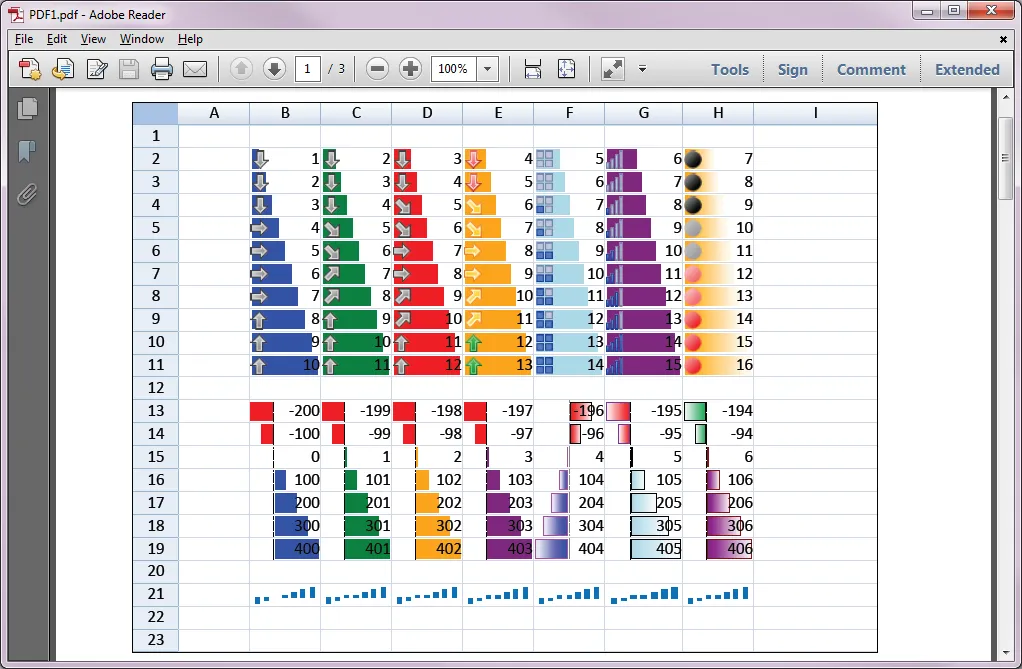Click the Create PDF online icon
This screenshot has height=669, width=1022.
point(31,69)
